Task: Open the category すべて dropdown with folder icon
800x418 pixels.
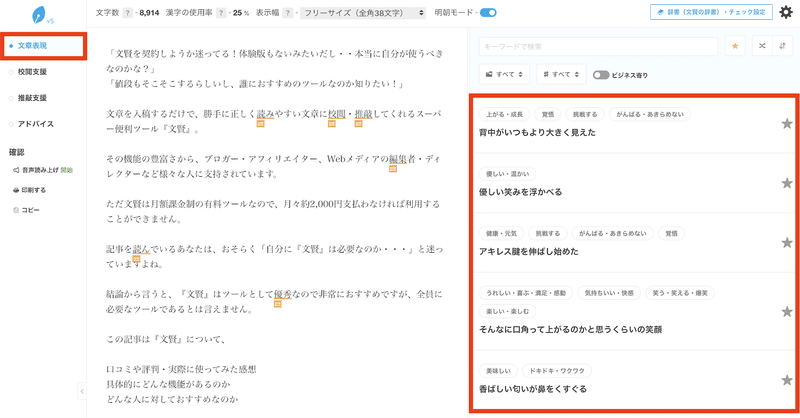Action: point(504,74)
